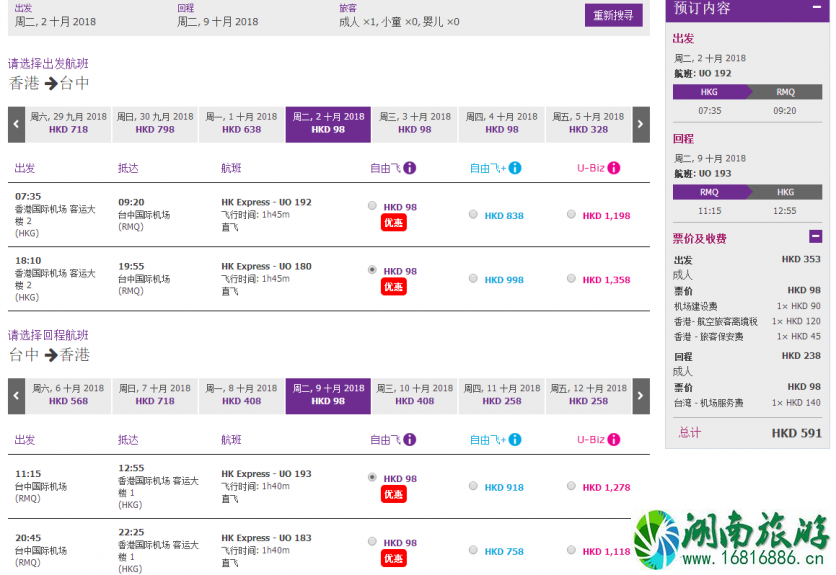Image resolution: width=836 pixels, height=575 pixels.
Task: Click HK Express - UO 192 flight text
Action: pyautogui.click(x=266, y=202)
